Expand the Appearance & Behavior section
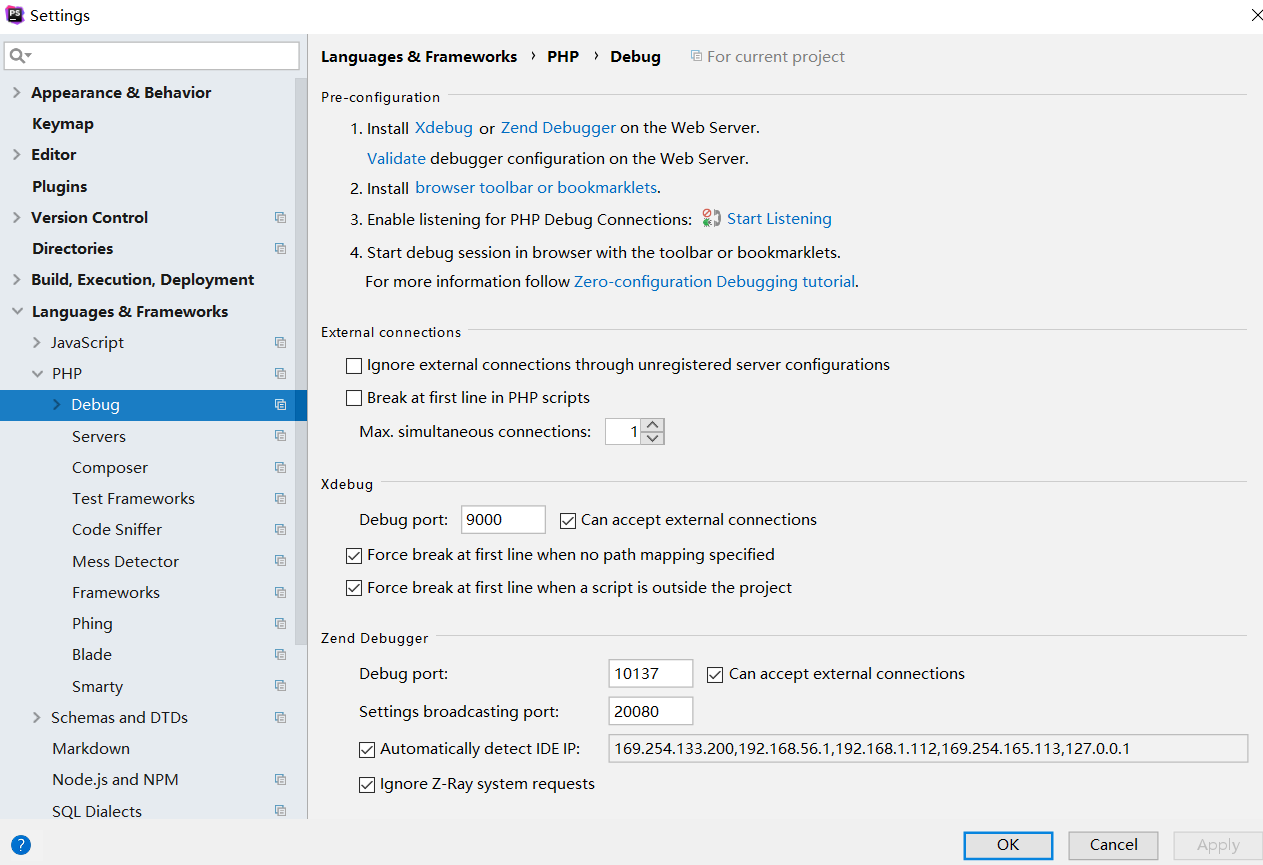 (x=16, y=93)
